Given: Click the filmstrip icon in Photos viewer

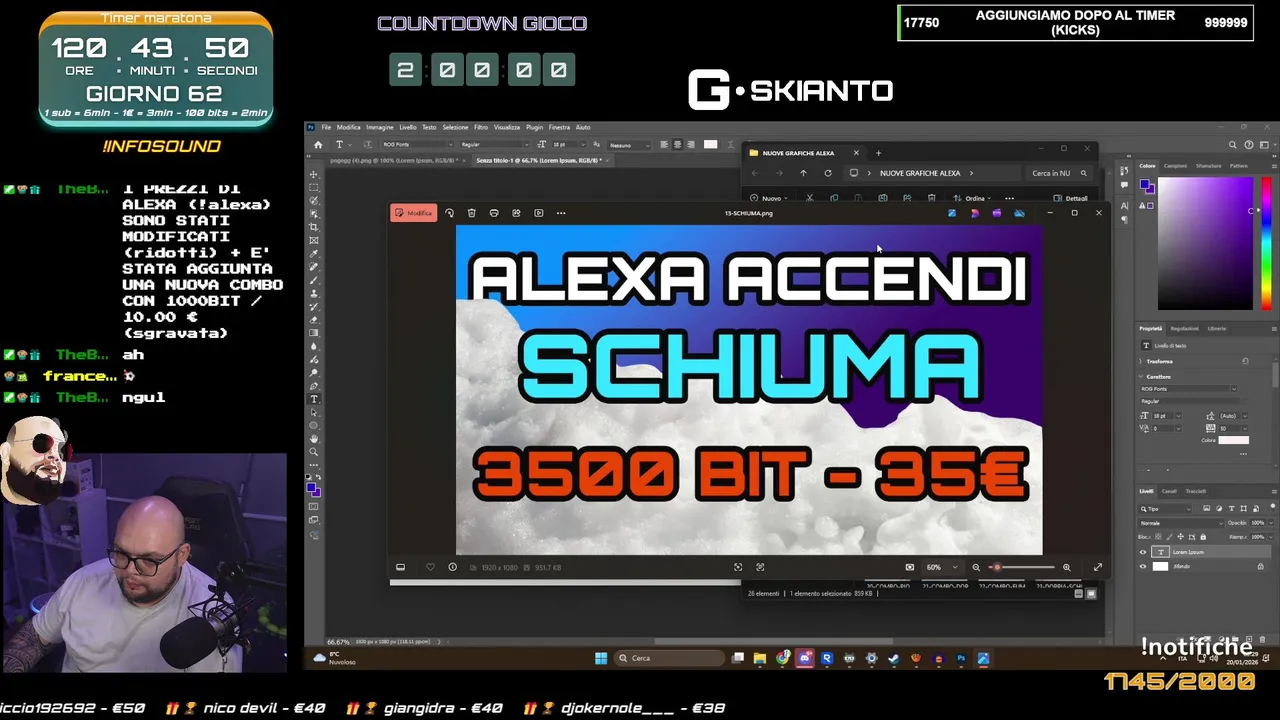Looking at the screenshot, I should [x=400, y=567].
